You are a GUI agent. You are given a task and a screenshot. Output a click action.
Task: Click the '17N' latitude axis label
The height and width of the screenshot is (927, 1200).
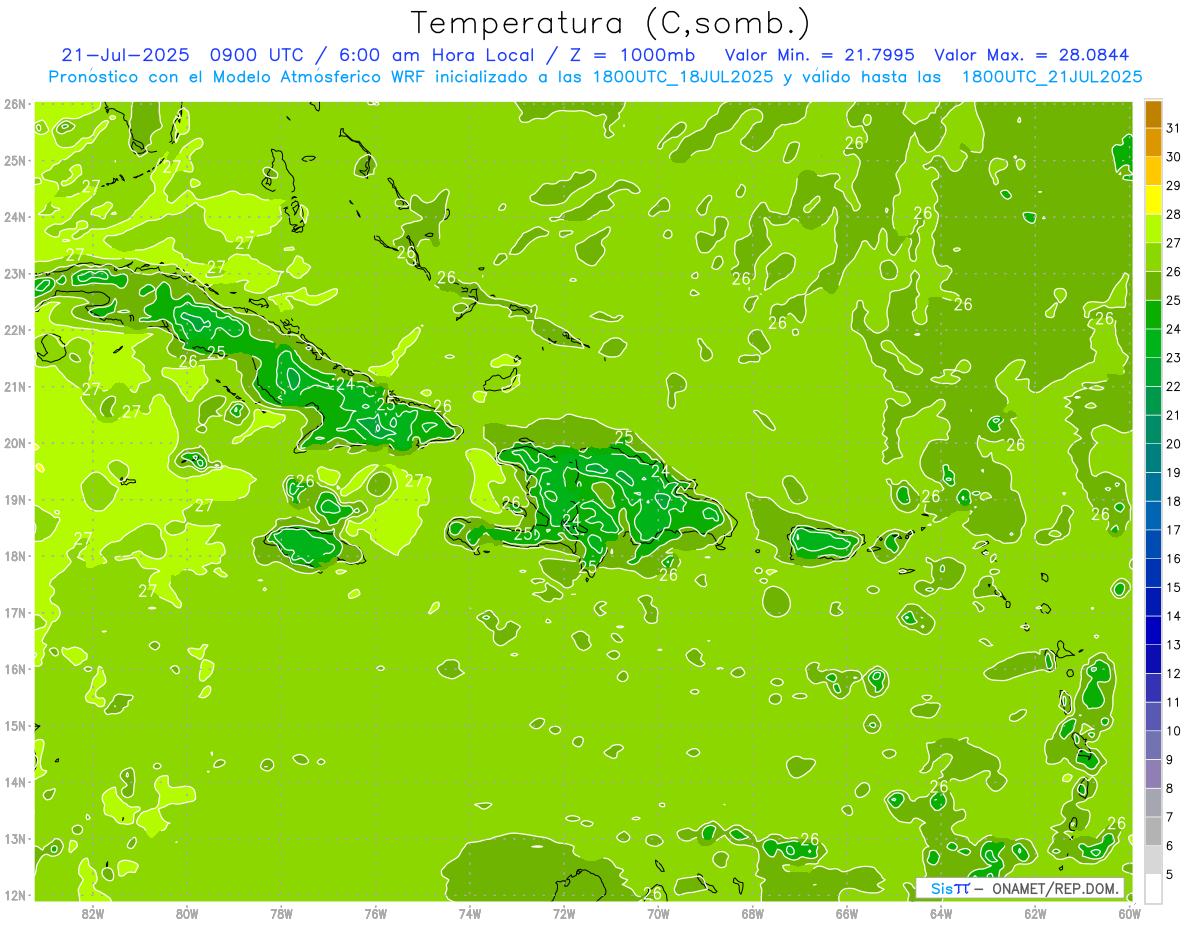(15, 612)
